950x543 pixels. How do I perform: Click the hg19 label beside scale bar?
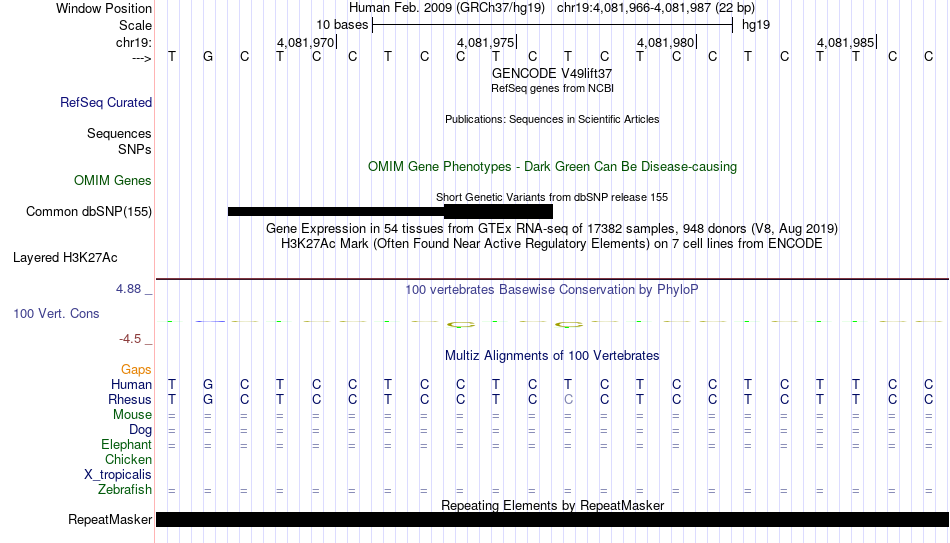[756, 25]
